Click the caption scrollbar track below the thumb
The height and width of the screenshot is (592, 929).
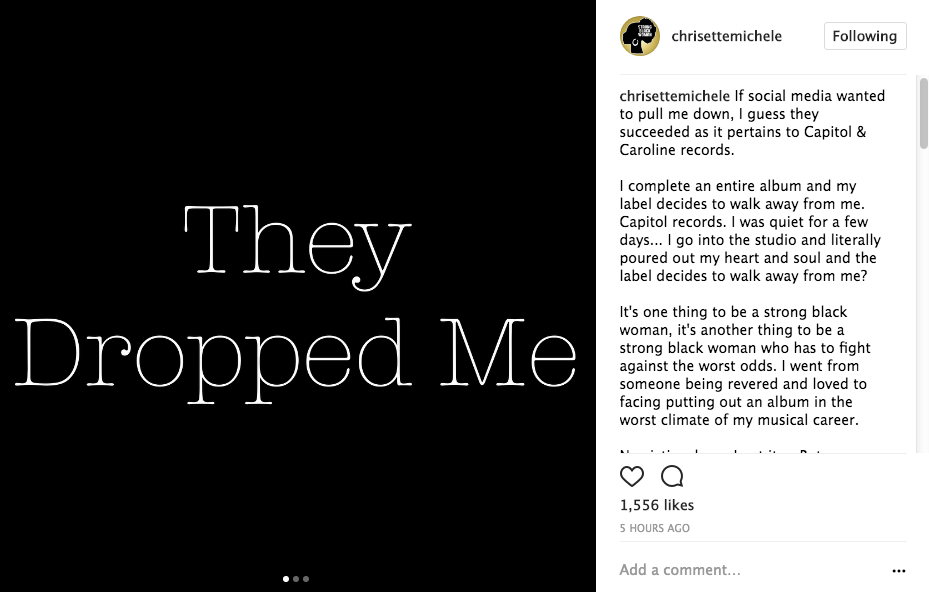[923, 300]
